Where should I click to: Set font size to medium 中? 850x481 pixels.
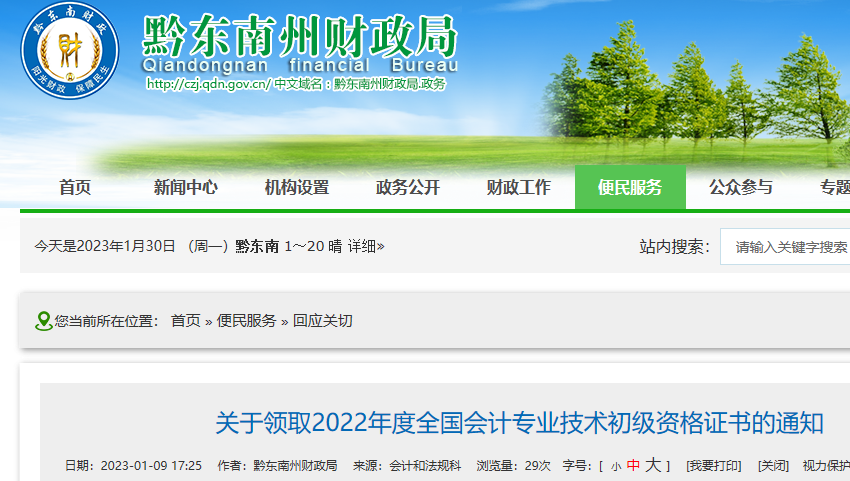point(633,465)
